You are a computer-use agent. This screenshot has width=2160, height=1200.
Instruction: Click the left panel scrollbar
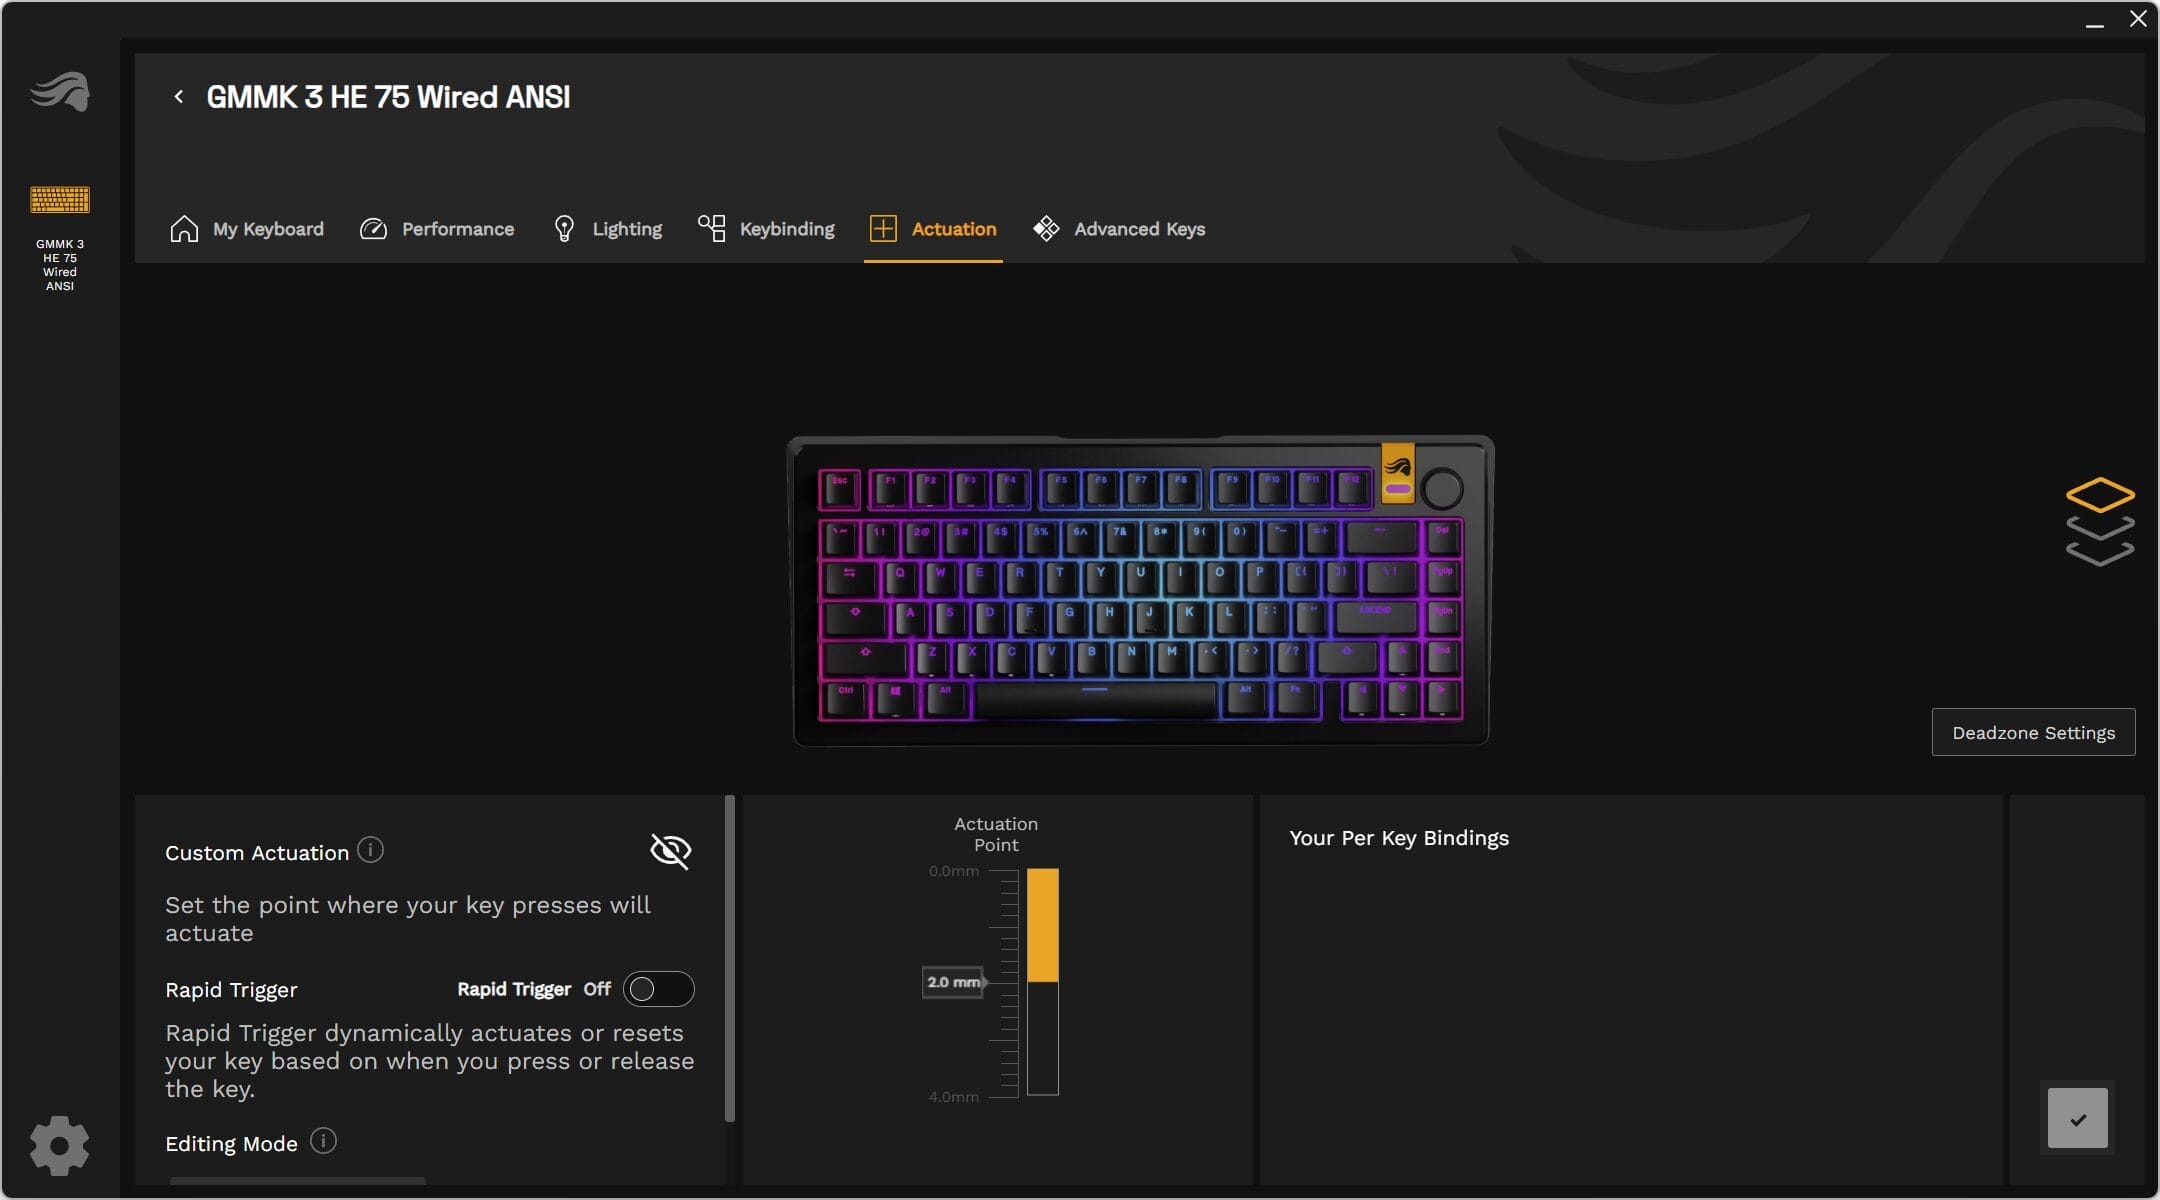(729, 958)
